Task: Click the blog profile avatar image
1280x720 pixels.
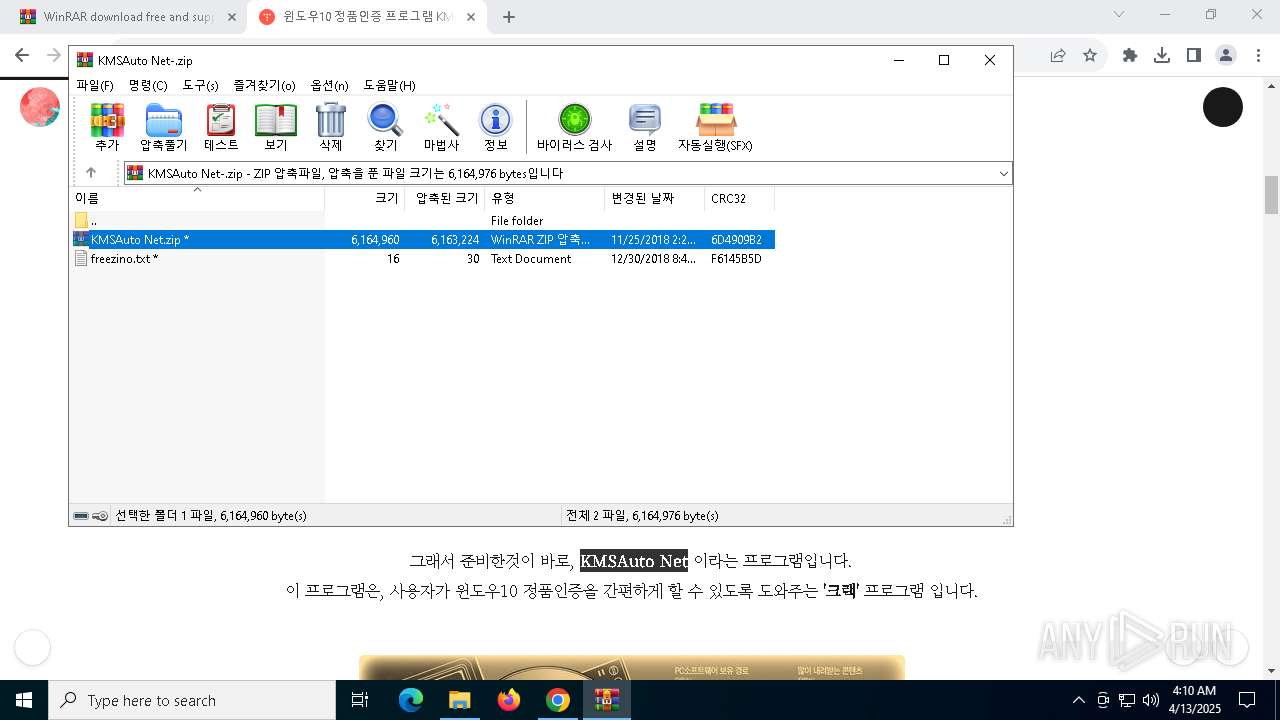Action: (x=40, y=107)
